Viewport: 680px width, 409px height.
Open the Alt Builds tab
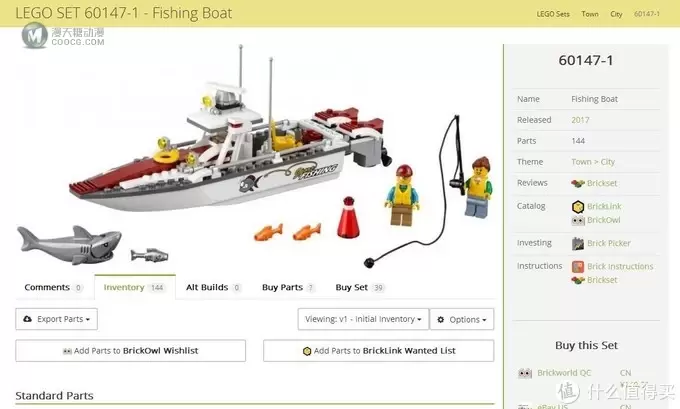click(213, 287)
